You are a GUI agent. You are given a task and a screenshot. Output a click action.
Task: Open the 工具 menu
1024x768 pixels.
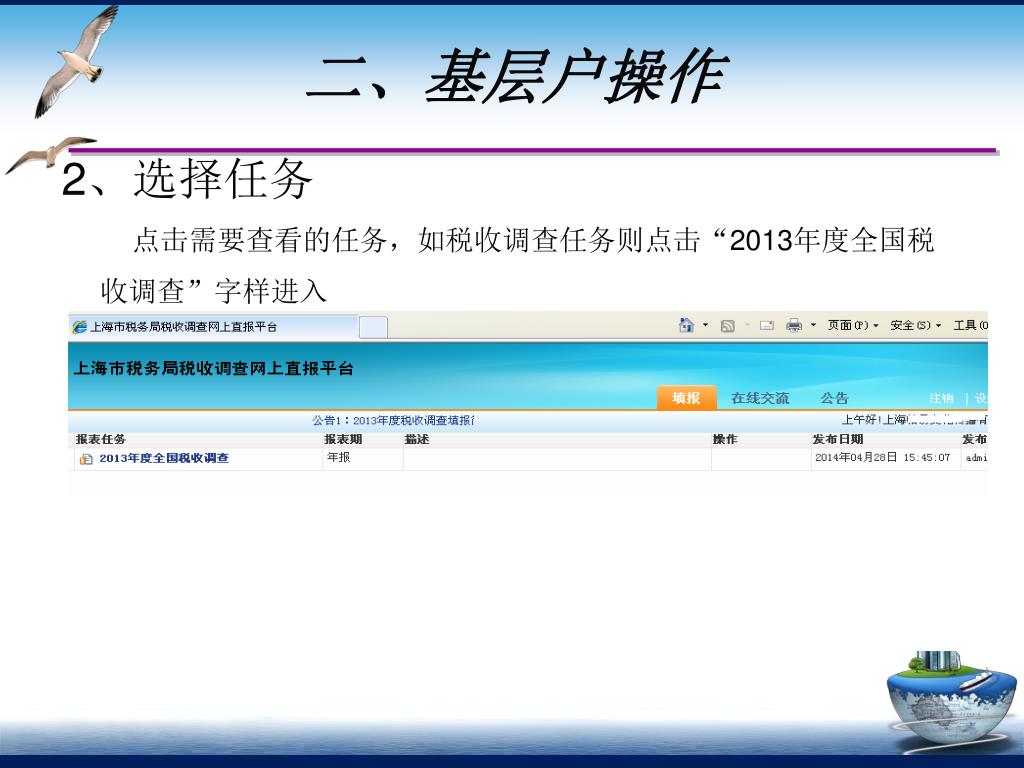970,325
